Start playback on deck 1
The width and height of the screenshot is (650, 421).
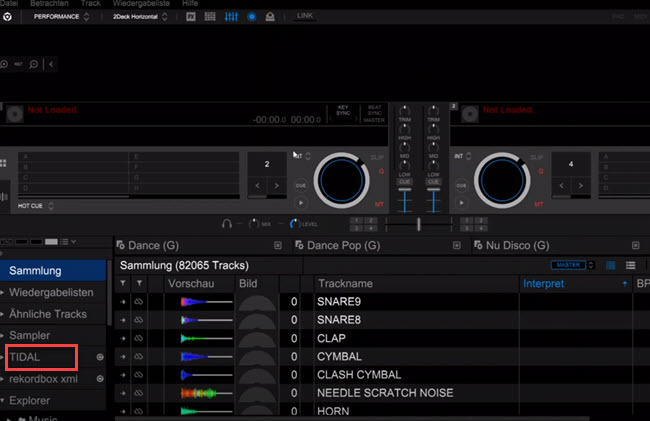coord(301,203)
